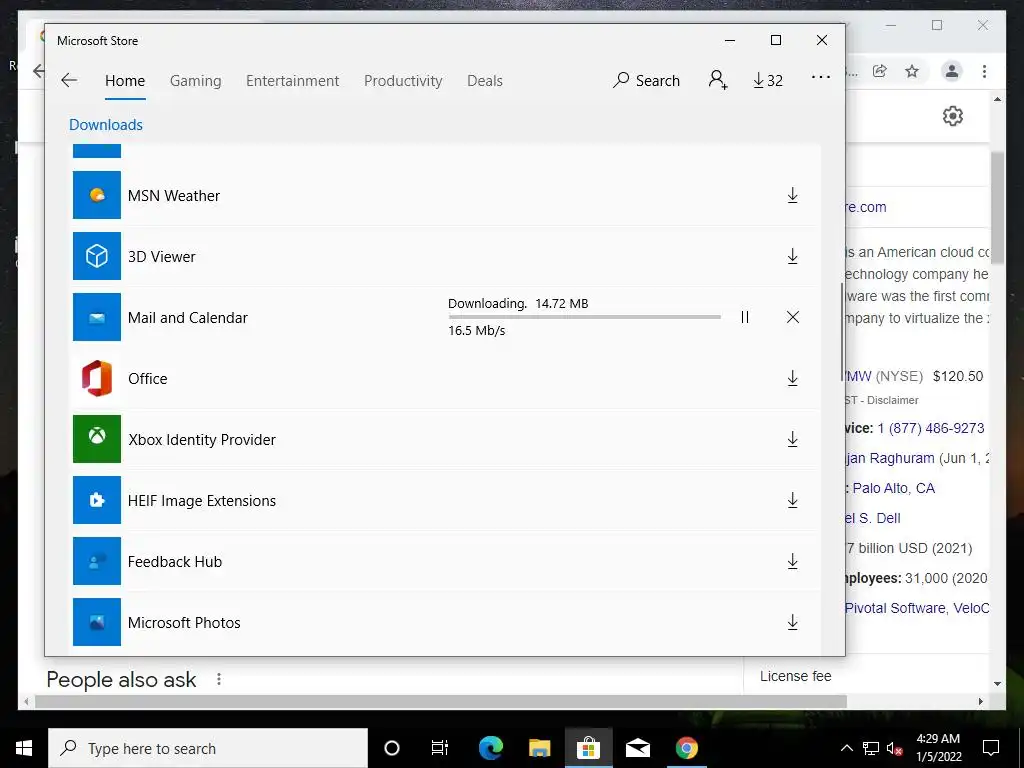The image size is (1024, 768).
Task: Open Chrome profile avatar
Action: pos(952,71)
